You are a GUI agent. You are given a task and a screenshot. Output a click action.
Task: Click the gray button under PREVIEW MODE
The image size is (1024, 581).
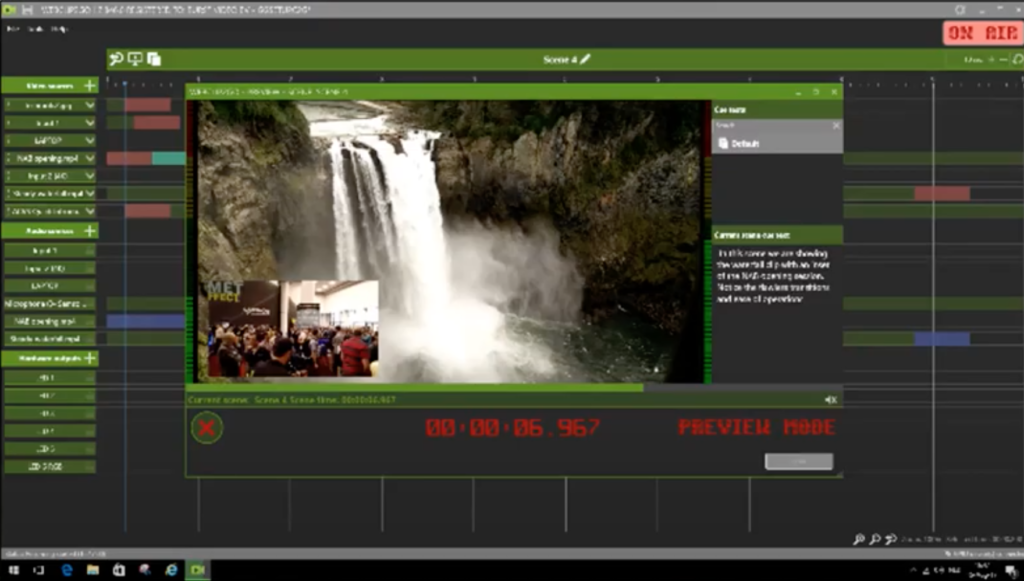click(798, 461)
